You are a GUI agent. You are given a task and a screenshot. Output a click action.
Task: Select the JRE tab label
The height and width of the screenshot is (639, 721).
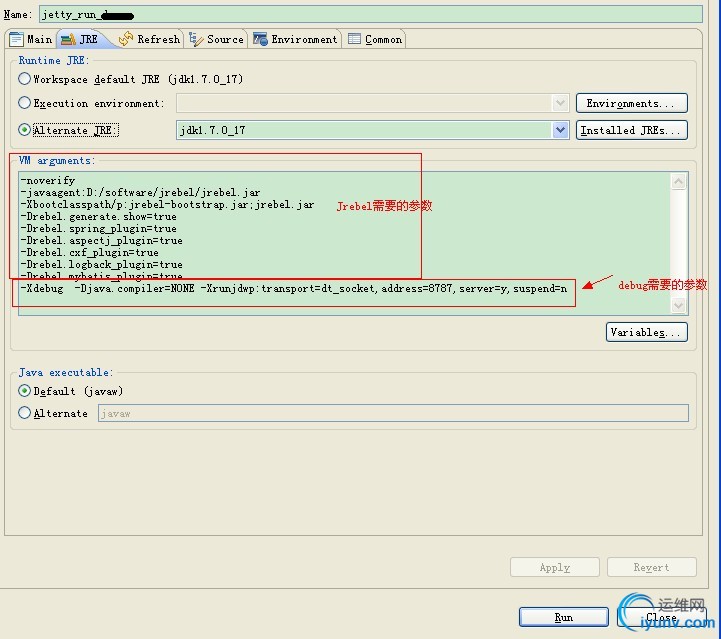click(x=89, y=40)
